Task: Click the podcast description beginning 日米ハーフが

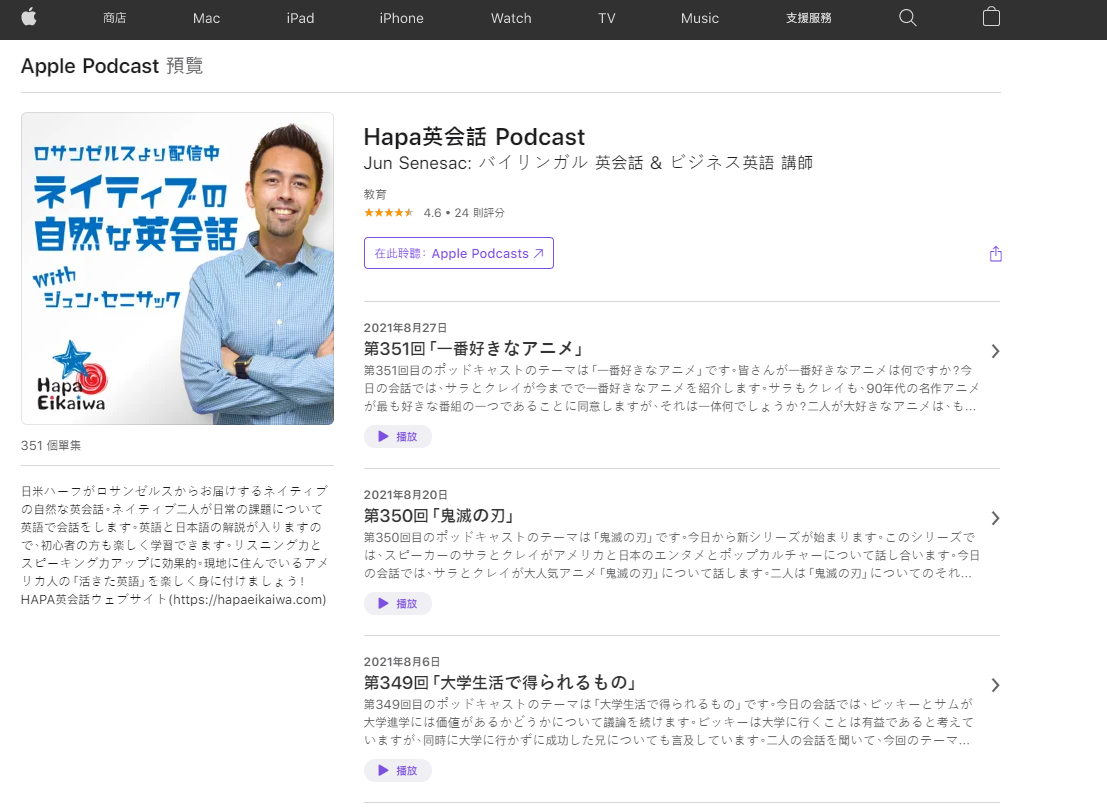Action: pos(175,545)
